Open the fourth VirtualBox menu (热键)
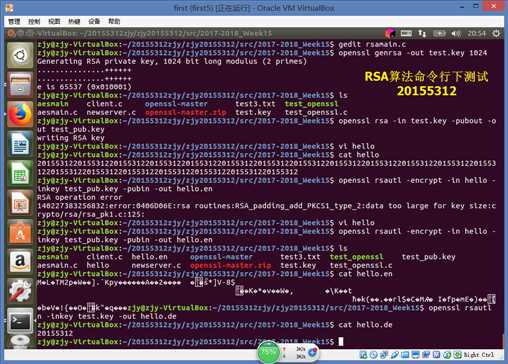Image resolution: width=508 pixels, height=364 pixels. click(74, 21)
